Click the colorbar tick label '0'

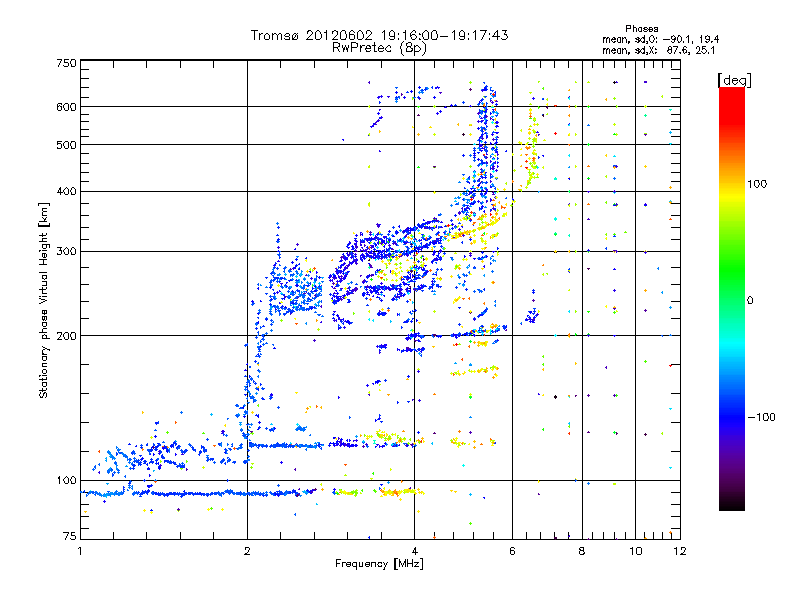750,301
